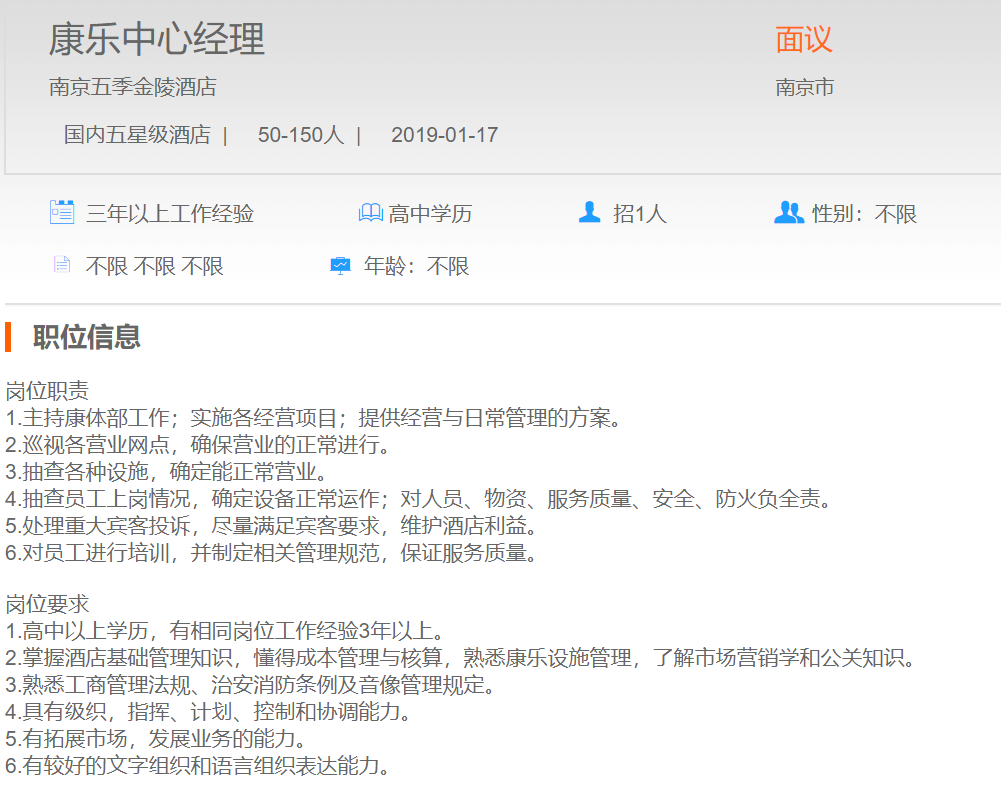Click the orange bar beside 职位信息
1001x786 pixels.
click(8, 337)
